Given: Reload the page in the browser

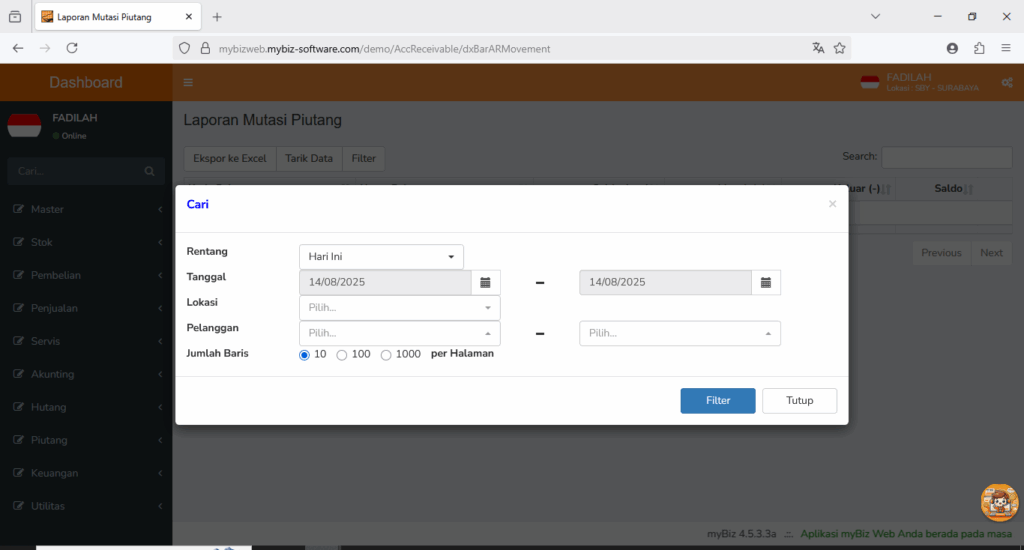Looking at the screenshot, I should 72,48.
